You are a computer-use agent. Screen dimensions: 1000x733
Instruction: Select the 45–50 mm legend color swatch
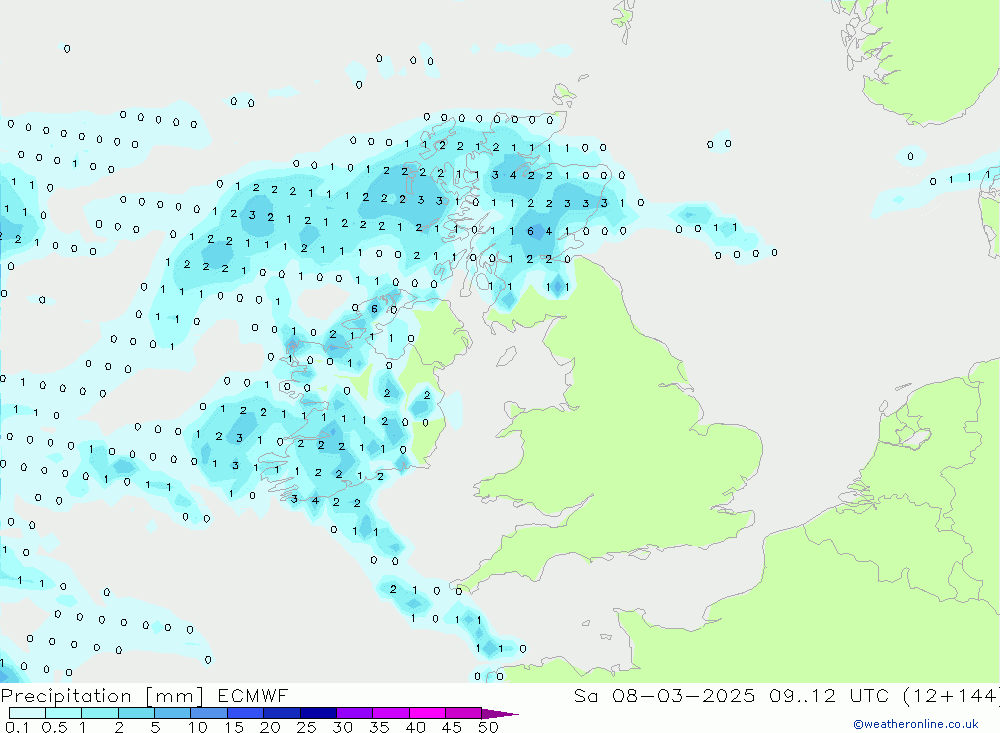click(x=464, y=713)
